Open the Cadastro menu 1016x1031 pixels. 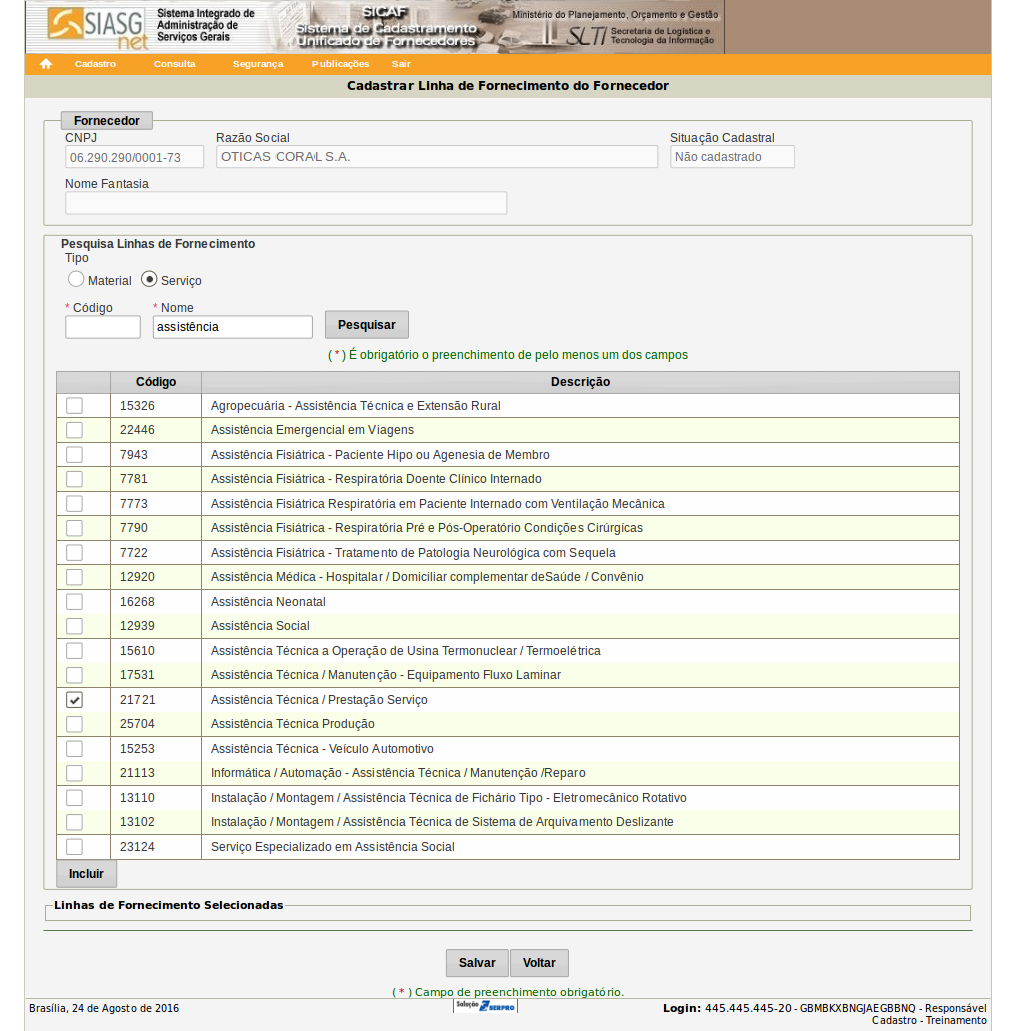(x=95, y=64)
